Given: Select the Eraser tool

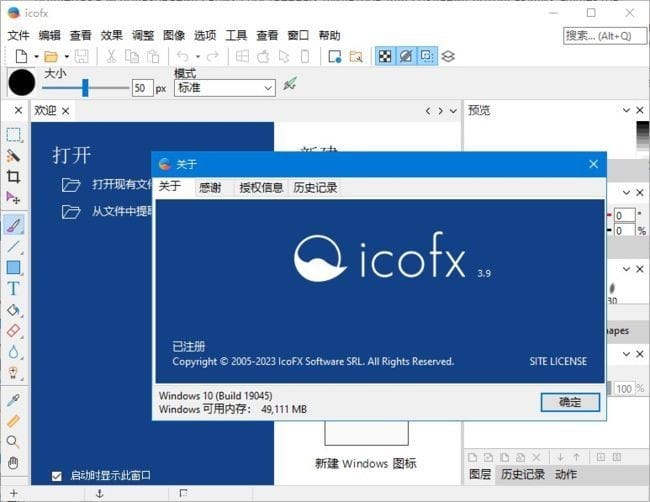Looking at the screenshot, I should (x=13, y=331).
